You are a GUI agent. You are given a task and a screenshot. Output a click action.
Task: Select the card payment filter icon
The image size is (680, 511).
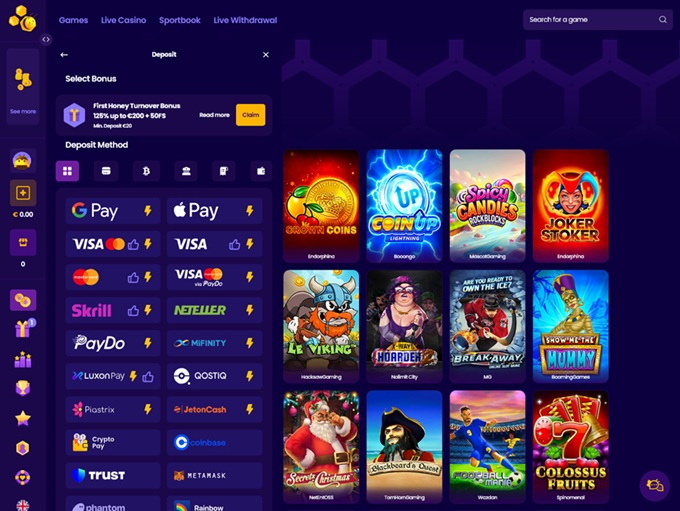click(106, 171)
